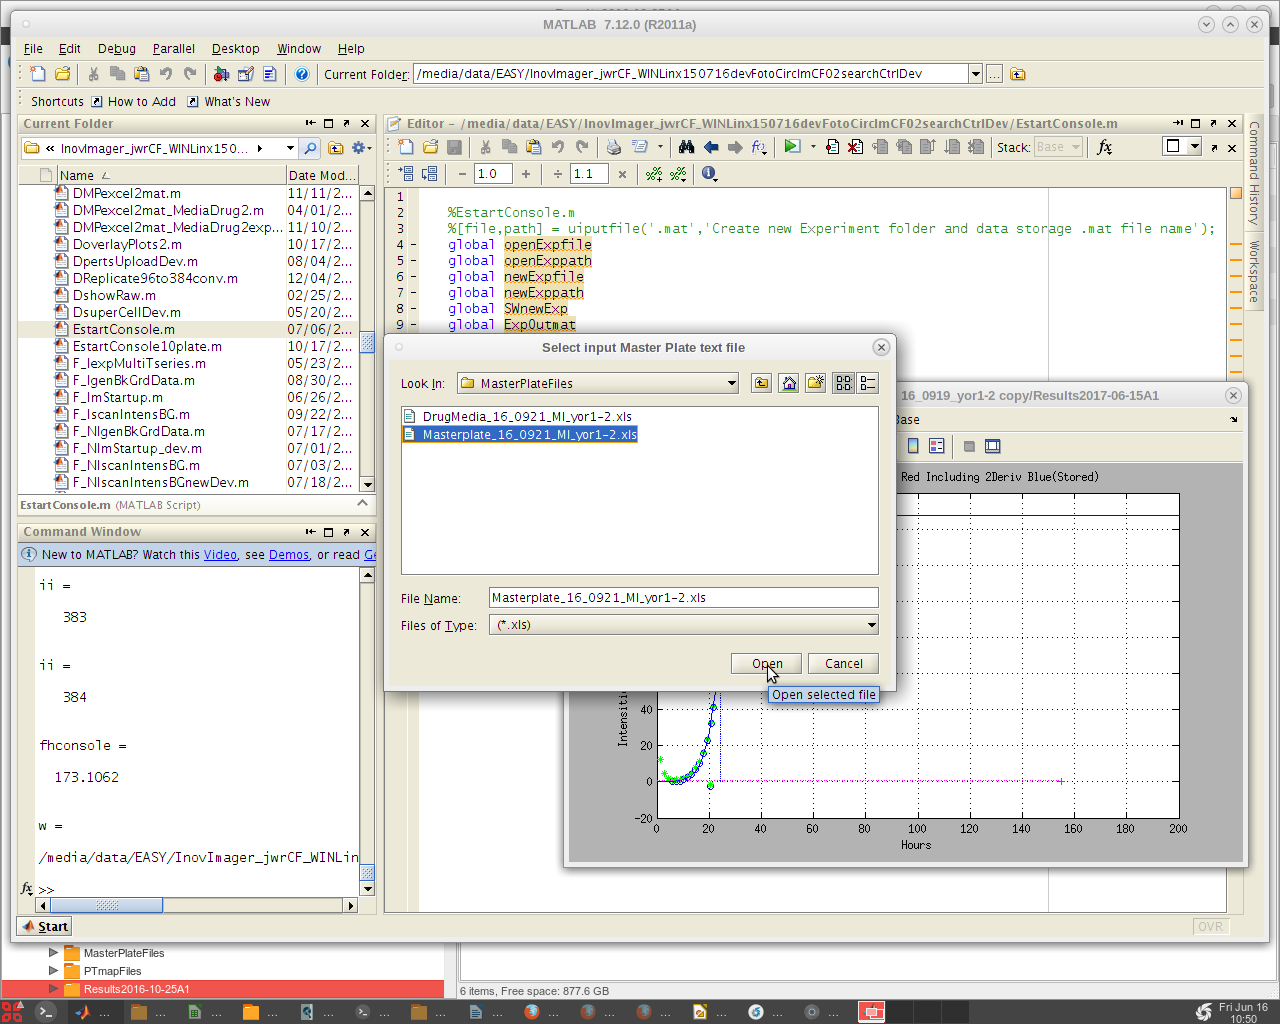Expand the MasterPlateFiles tree folder
This screenshot has width=1280, height=1024.
(x=54, y=953)
